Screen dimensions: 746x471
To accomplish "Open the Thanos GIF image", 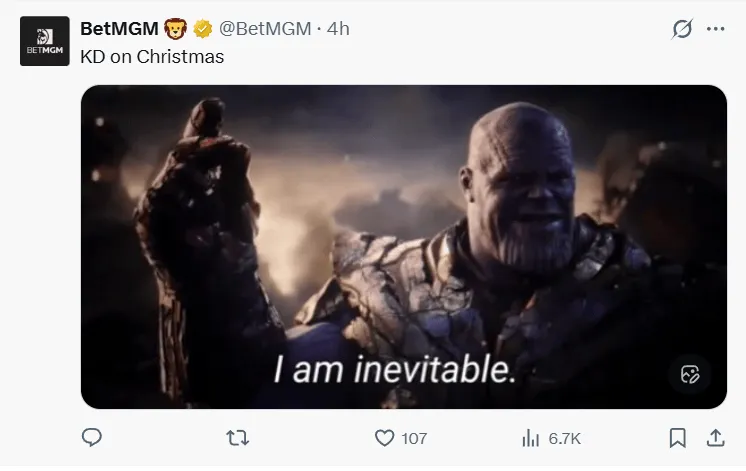I will pos(403,230).
